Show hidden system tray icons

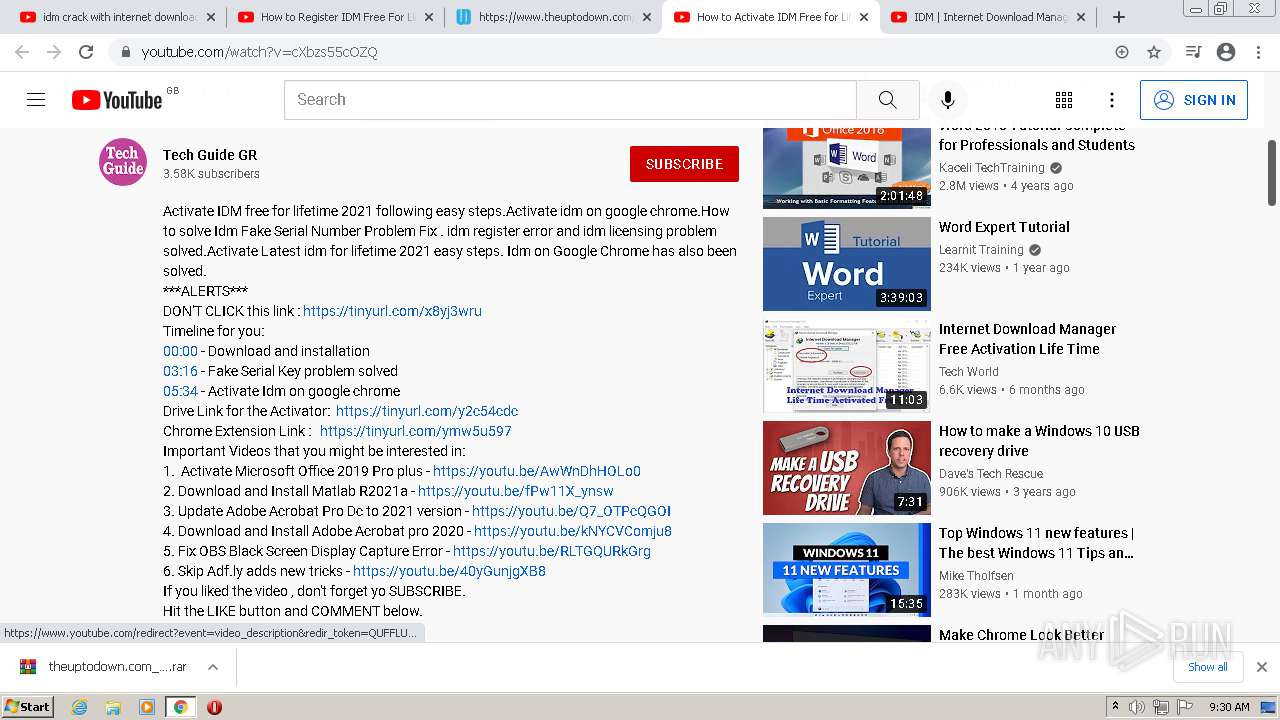1115,707
